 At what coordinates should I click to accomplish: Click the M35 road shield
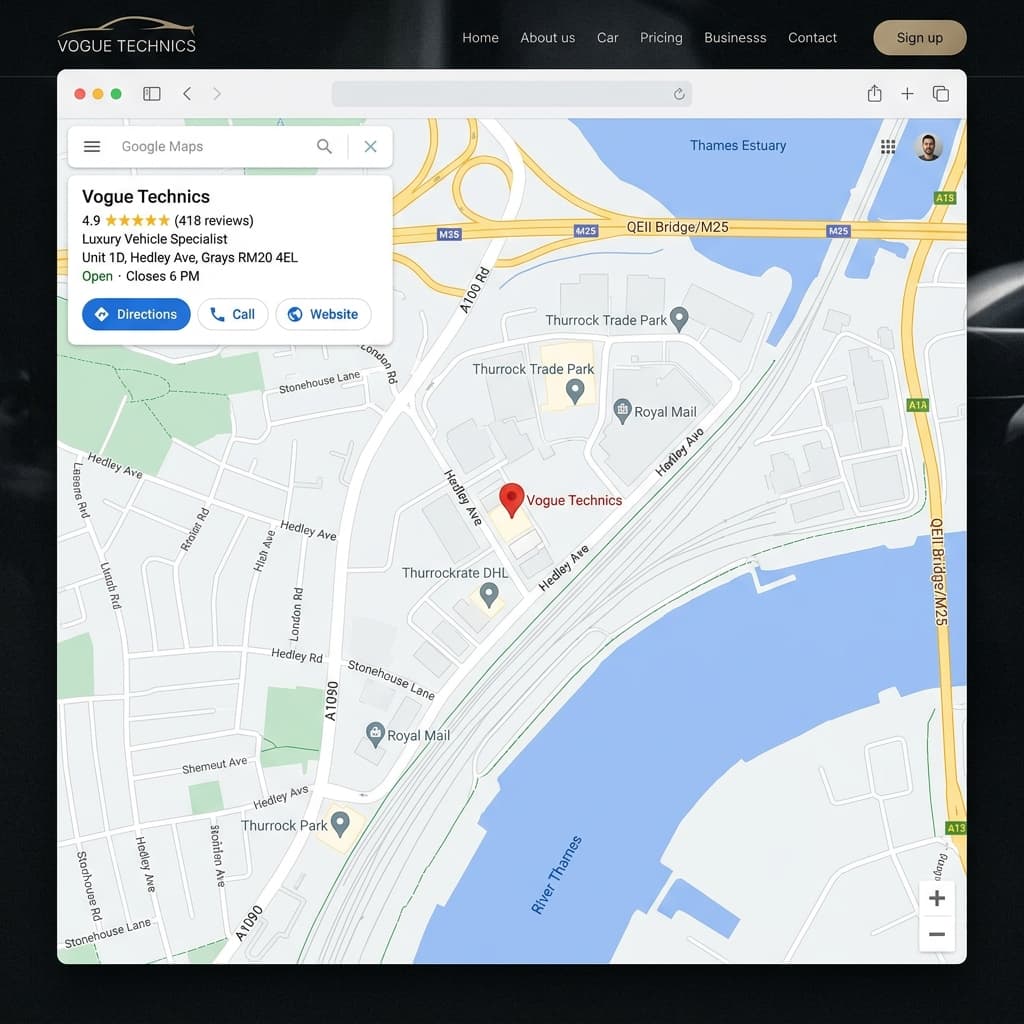(x=449, y=234)
